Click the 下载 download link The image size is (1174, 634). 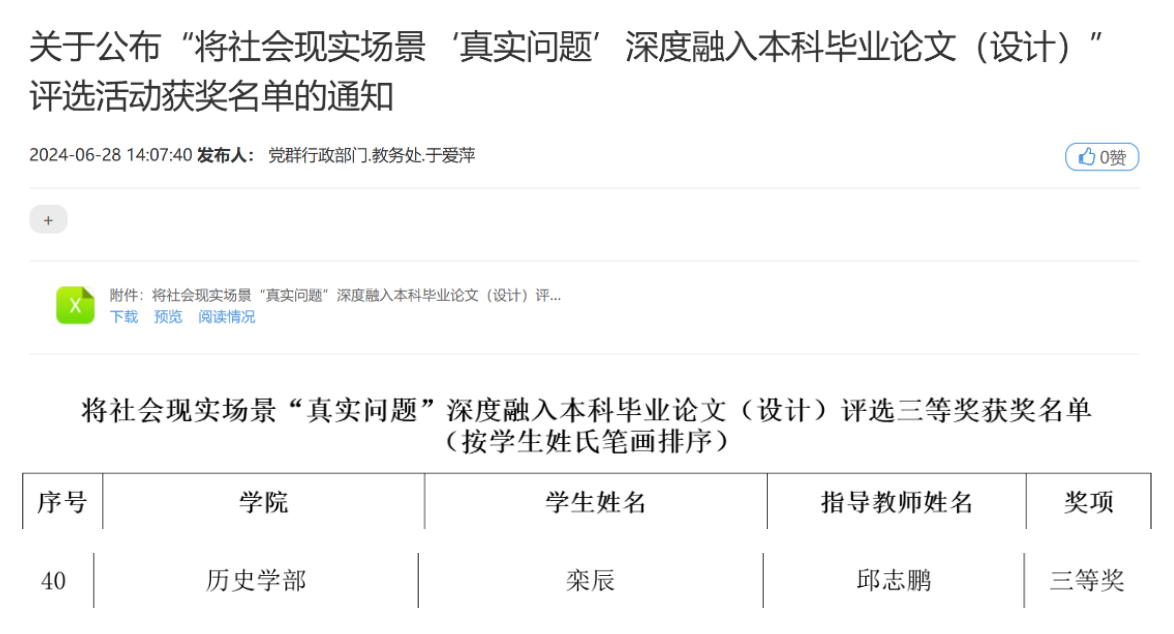[124, 317]
